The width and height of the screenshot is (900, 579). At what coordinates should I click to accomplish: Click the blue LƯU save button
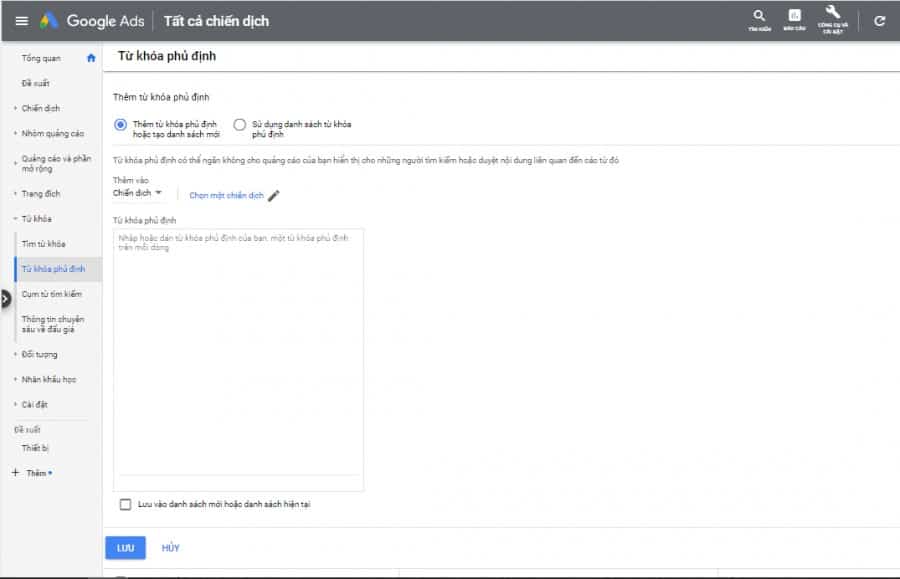click(125, 548)
